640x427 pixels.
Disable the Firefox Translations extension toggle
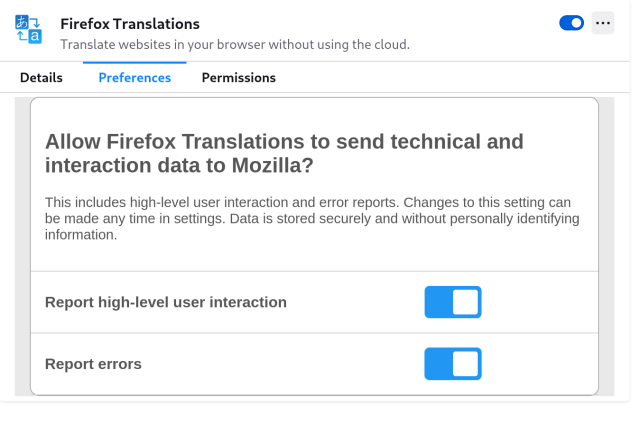pos(571,23)
